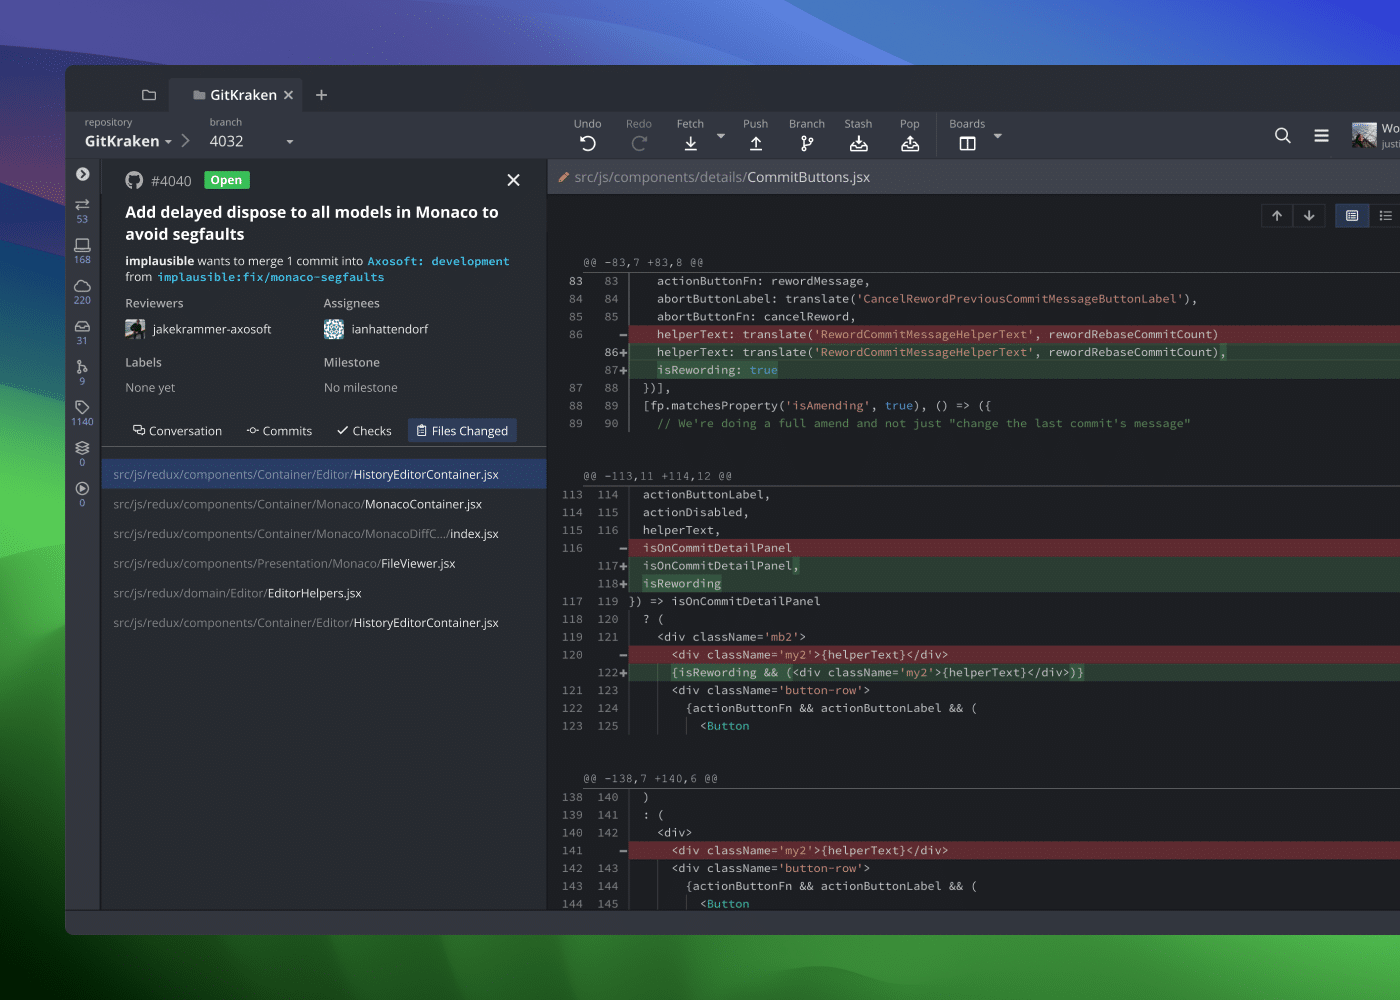Open Boards dropdown arrow
The height and width of the screenshot is (1000, 1400).
998,136
